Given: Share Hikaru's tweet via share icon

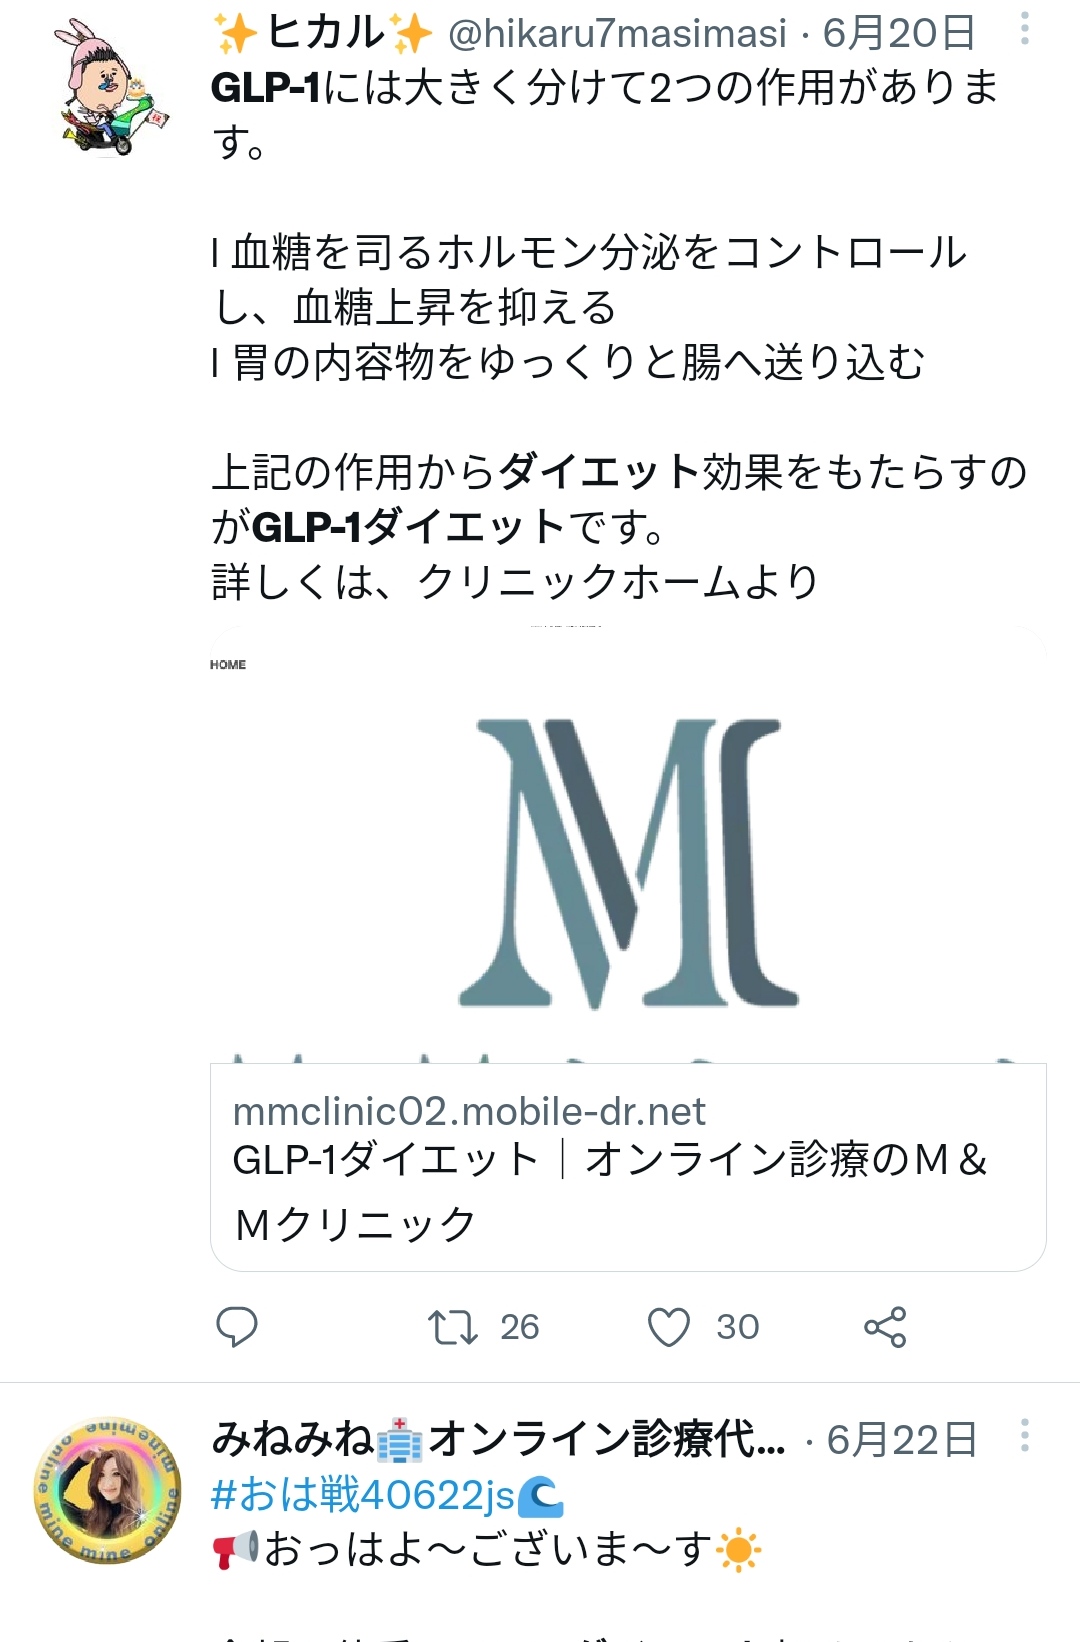Looking at the screenshot, I should click(x=885, y=1327).
